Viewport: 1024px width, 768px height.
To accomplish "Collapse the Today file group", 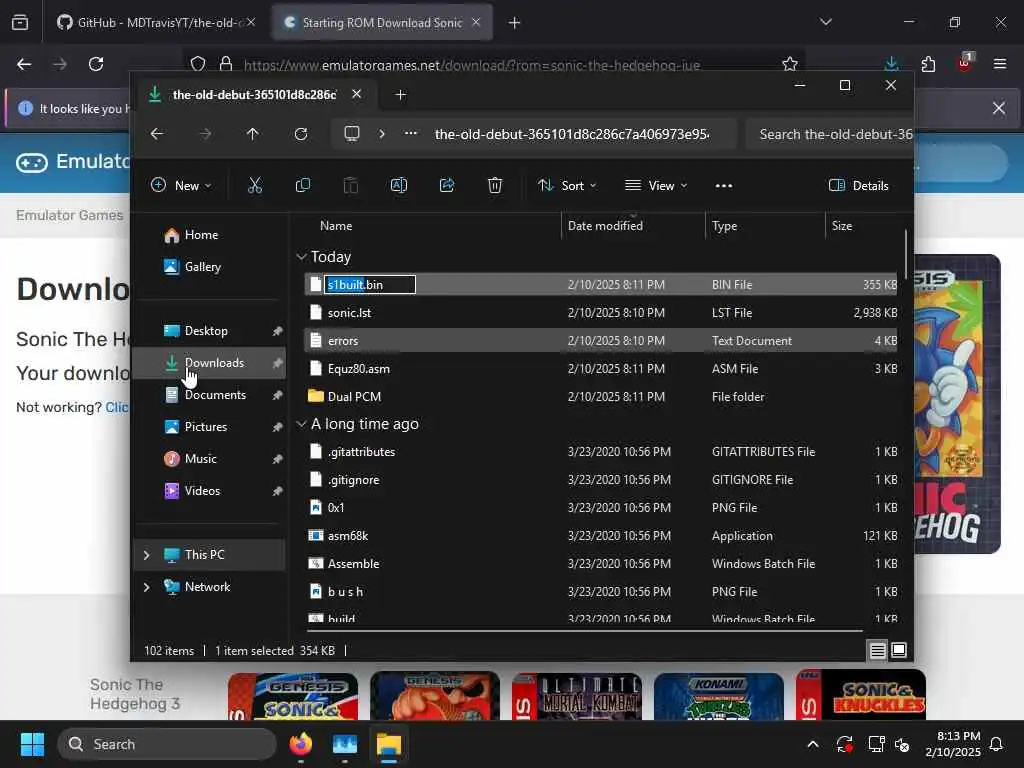I will (x=301, y=257).
